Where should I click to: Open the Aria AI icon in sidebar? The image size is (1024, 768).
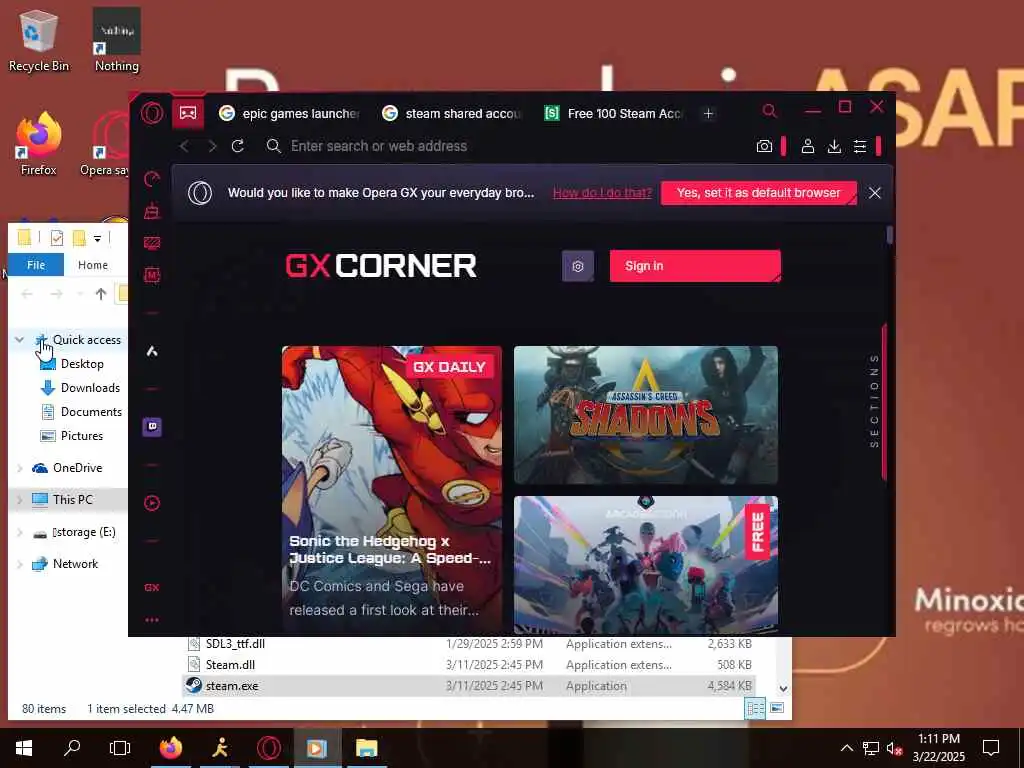tap(152, 351)
